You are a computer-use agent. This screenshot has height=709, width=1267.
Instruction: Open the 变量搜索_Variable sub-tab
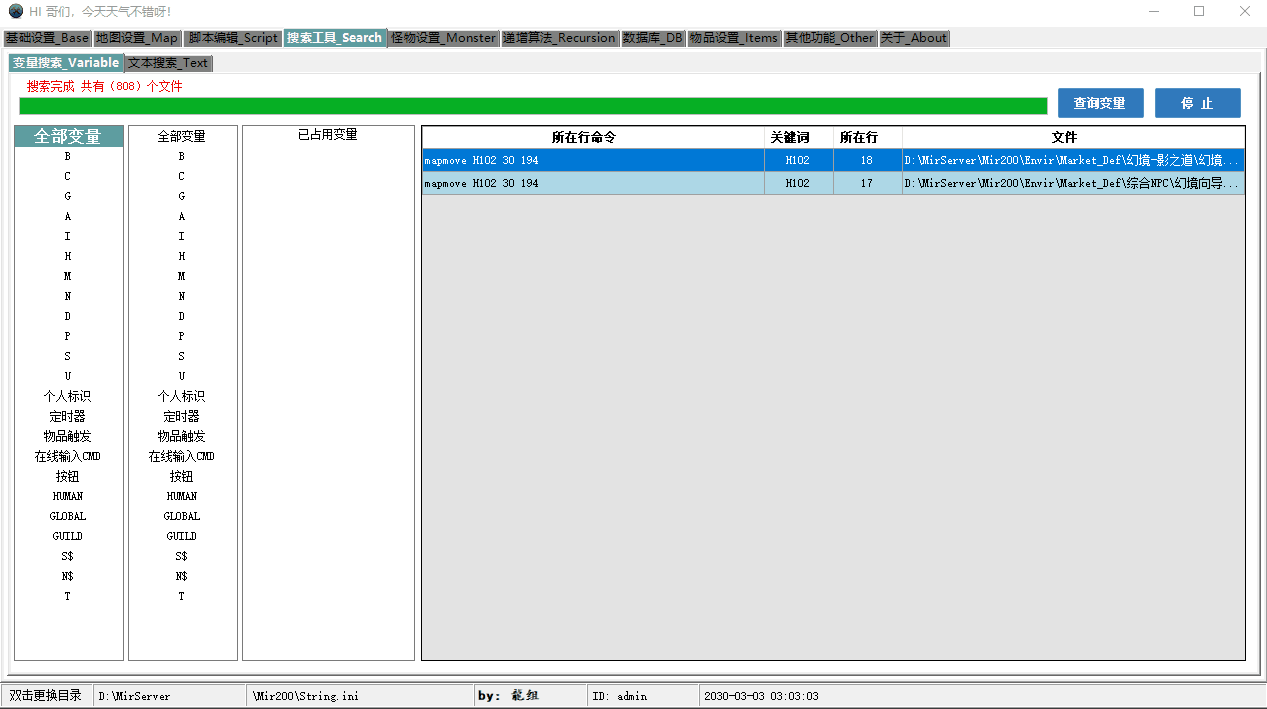pyautogui.click(x=65, y=62)
